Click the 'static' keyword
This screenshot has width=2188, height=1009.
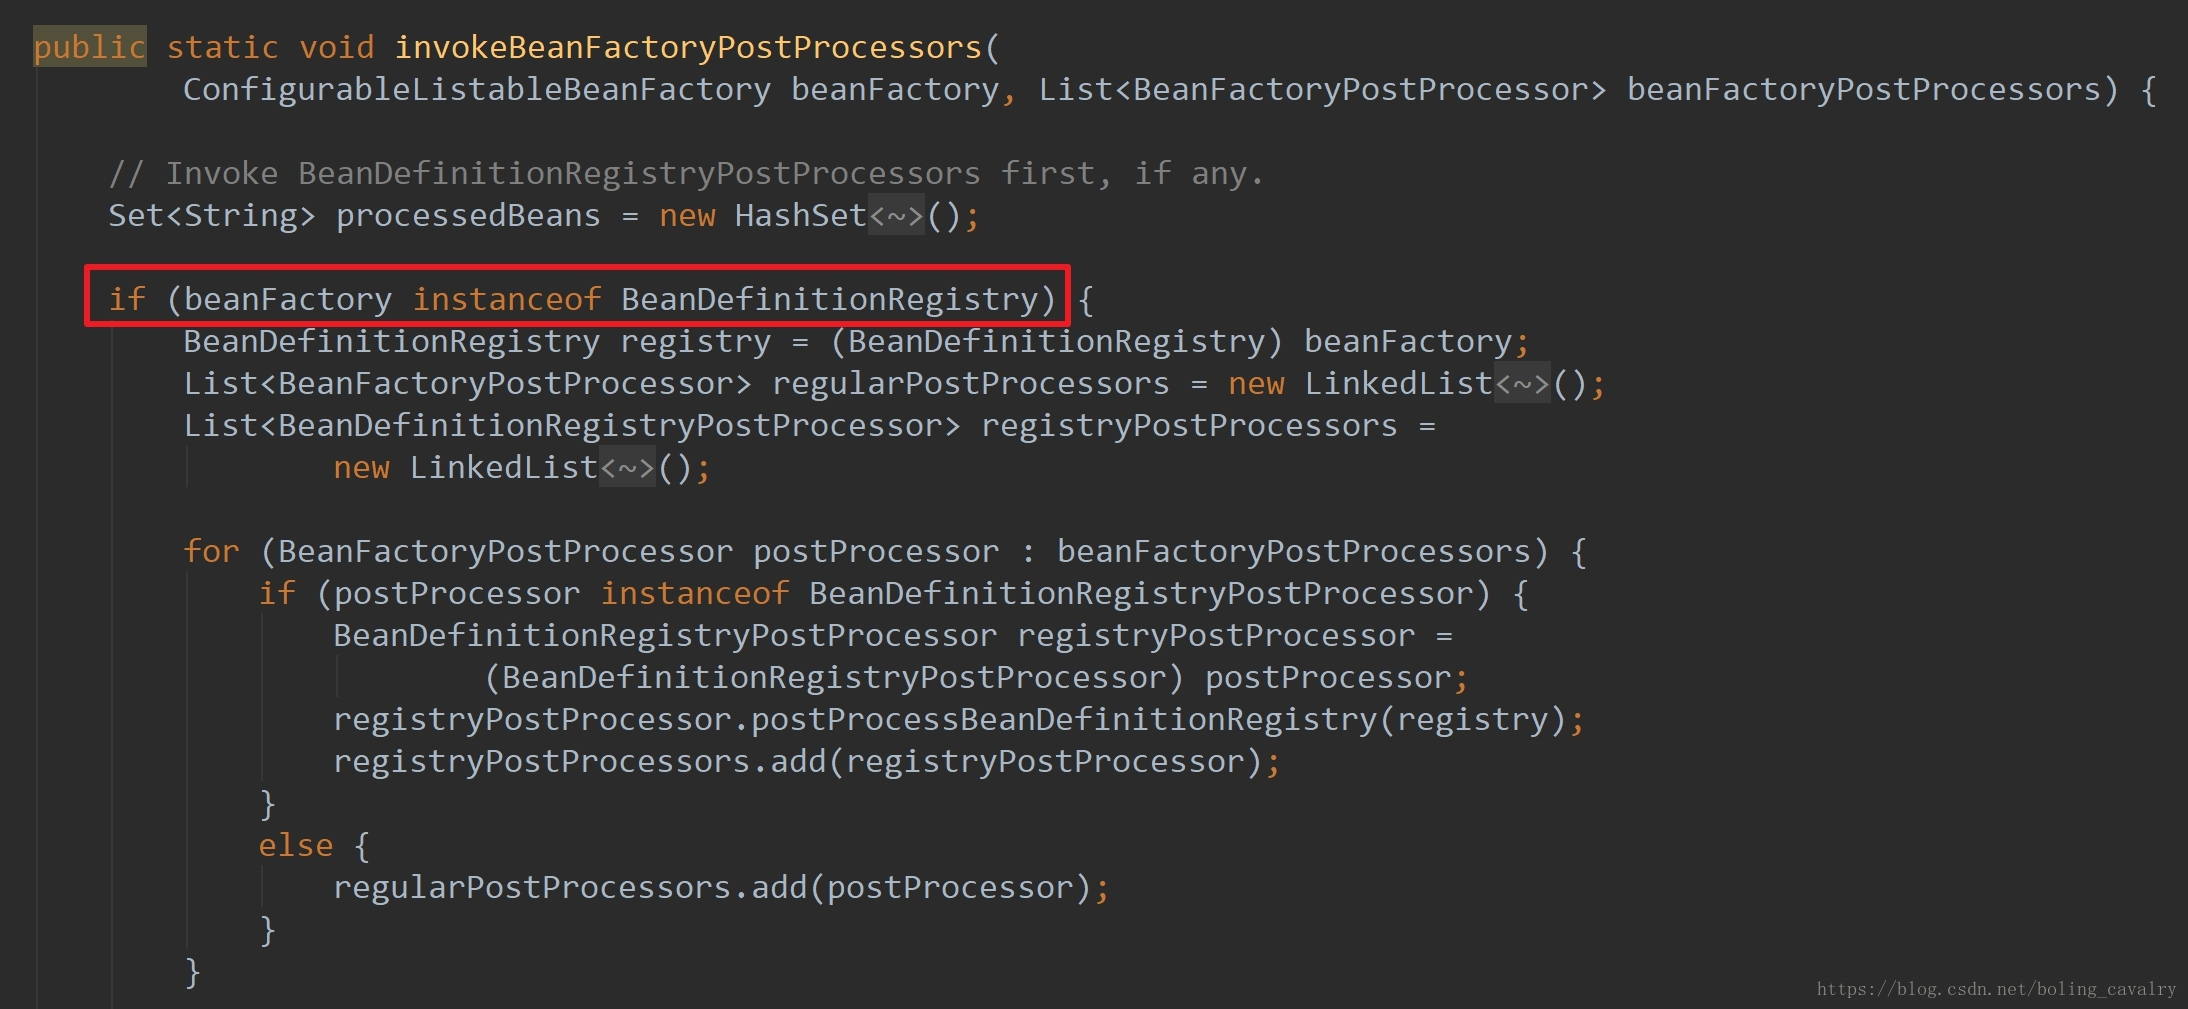click(222, 47)
